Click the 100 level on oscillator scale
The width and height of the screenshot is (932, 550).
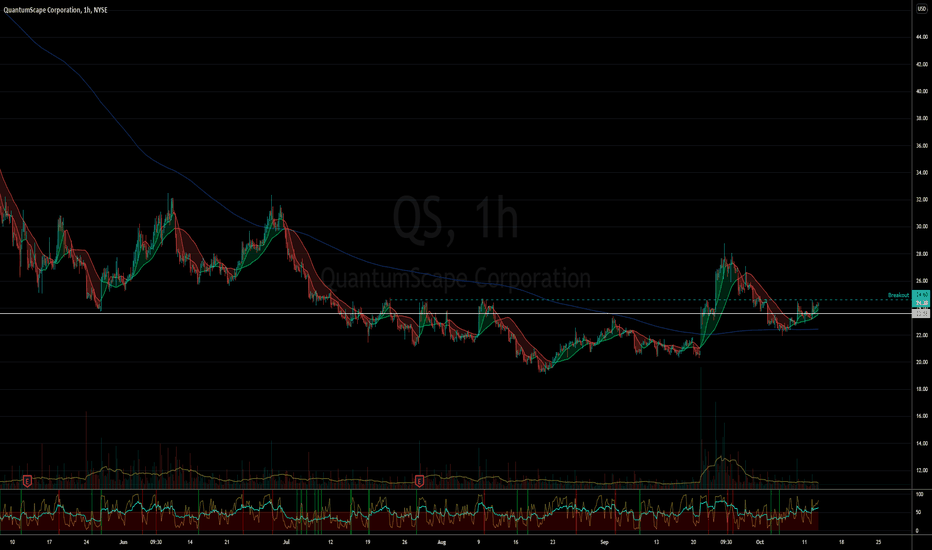pos(920,495)
